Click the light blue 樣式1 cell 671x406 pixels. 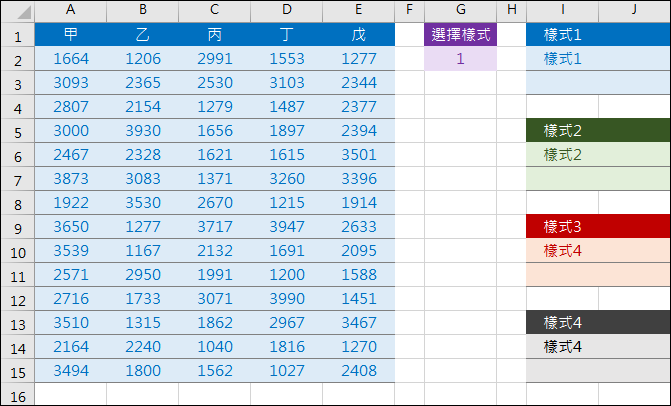point(562,59)
